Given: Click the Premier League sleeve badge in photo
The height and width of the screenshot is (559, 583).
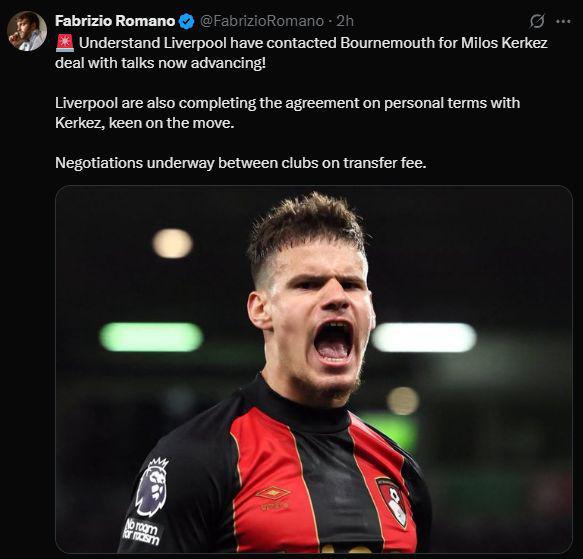Looking at the screenshot, I should click(152, 487).
